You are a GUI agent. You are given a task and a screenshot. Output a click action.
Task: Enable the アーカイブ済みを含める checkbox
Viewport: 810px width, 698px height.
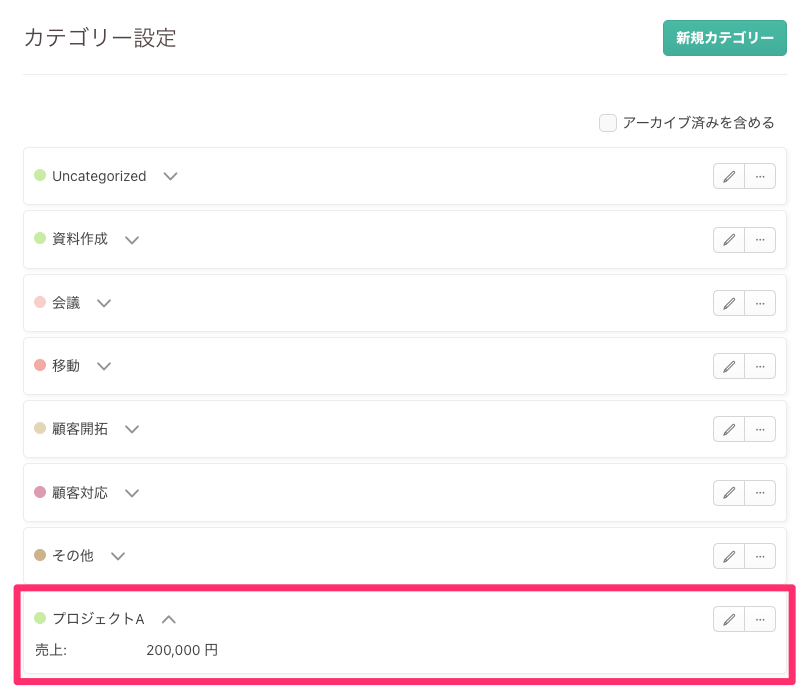tap(608, 123)
